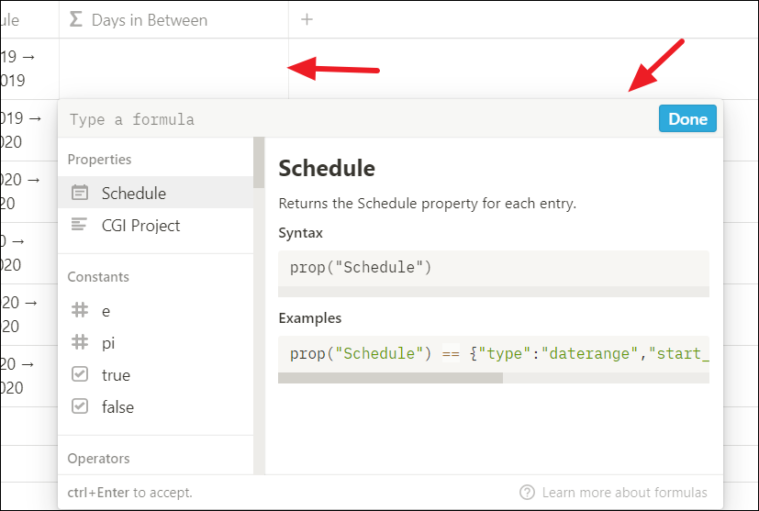Viewport: 759px width, 511px height.
Task: Click the hash icon next to e constant
Action: click(80, 310)
